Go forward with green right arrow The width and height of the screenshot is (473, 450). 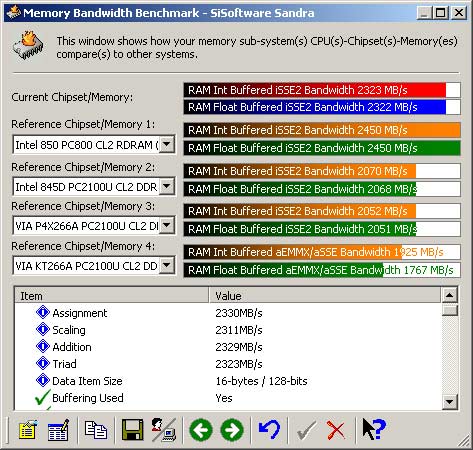(232, 430)
